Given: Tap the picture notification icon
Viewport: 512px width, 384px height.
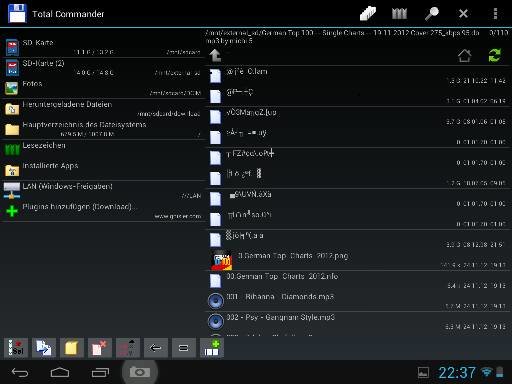Looking at the screenshot, I should tap(423, 372).
